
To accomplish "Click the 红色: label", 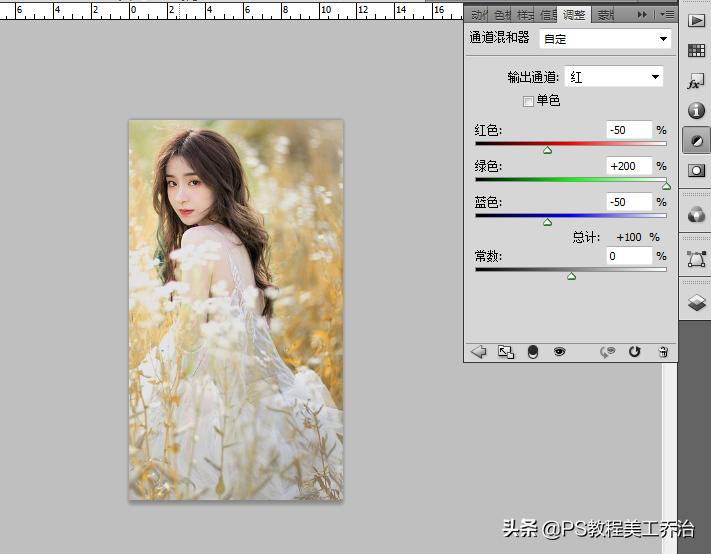I will (488, 131).
